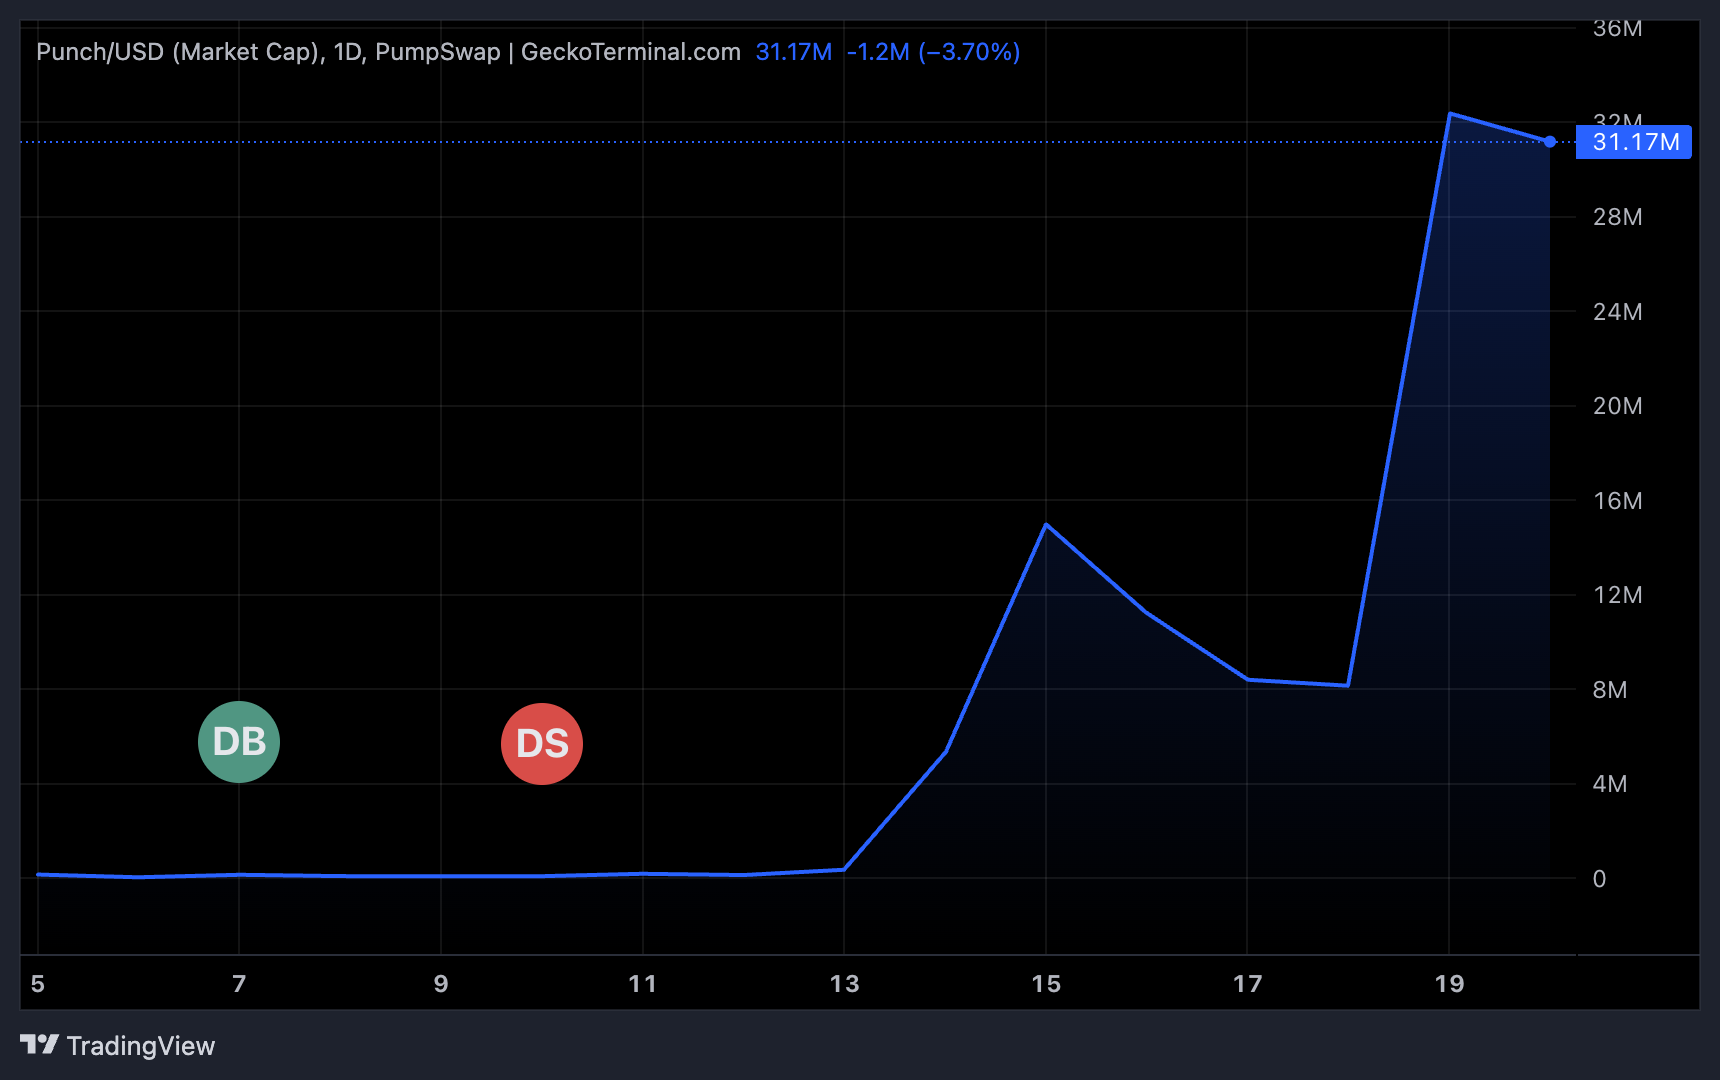Click the market cap peak near 32M
The image size is (1720, 1080).
[1450, 113]
